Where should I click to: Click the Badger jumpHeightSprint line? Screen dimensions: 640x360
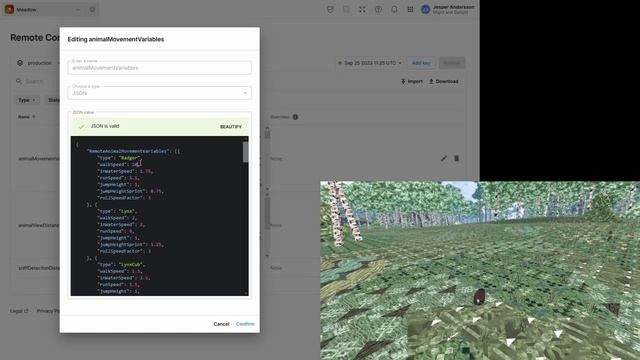pos(131,191)
